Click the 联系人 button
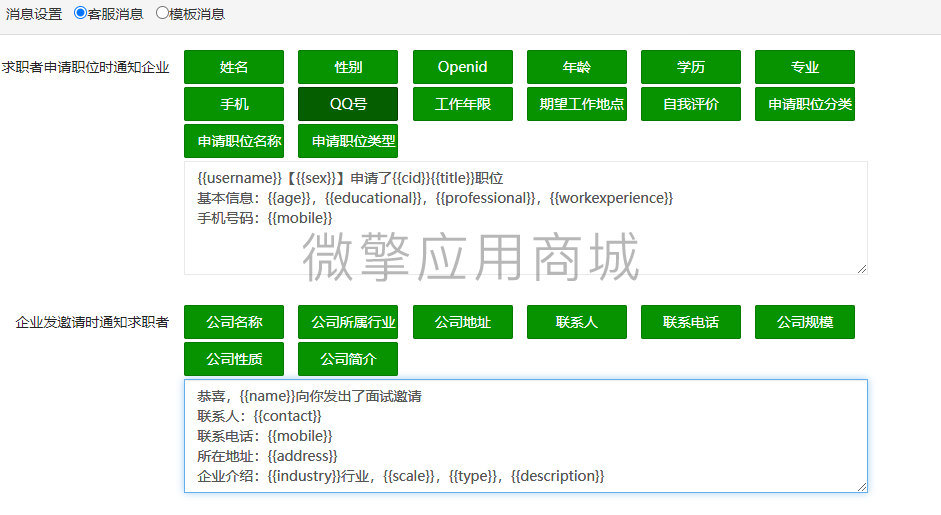This screenshot has width=941, height=515. coord(576,322)
